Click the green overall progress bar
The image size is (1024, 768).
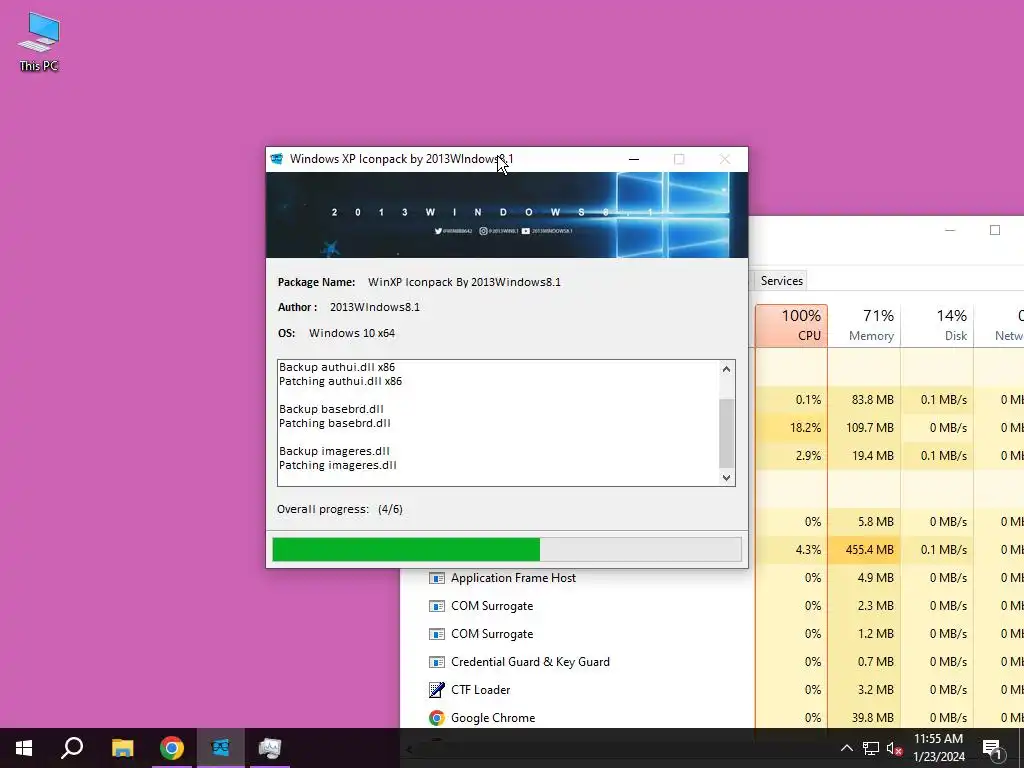pyautogui.click(x=507, y=549)
